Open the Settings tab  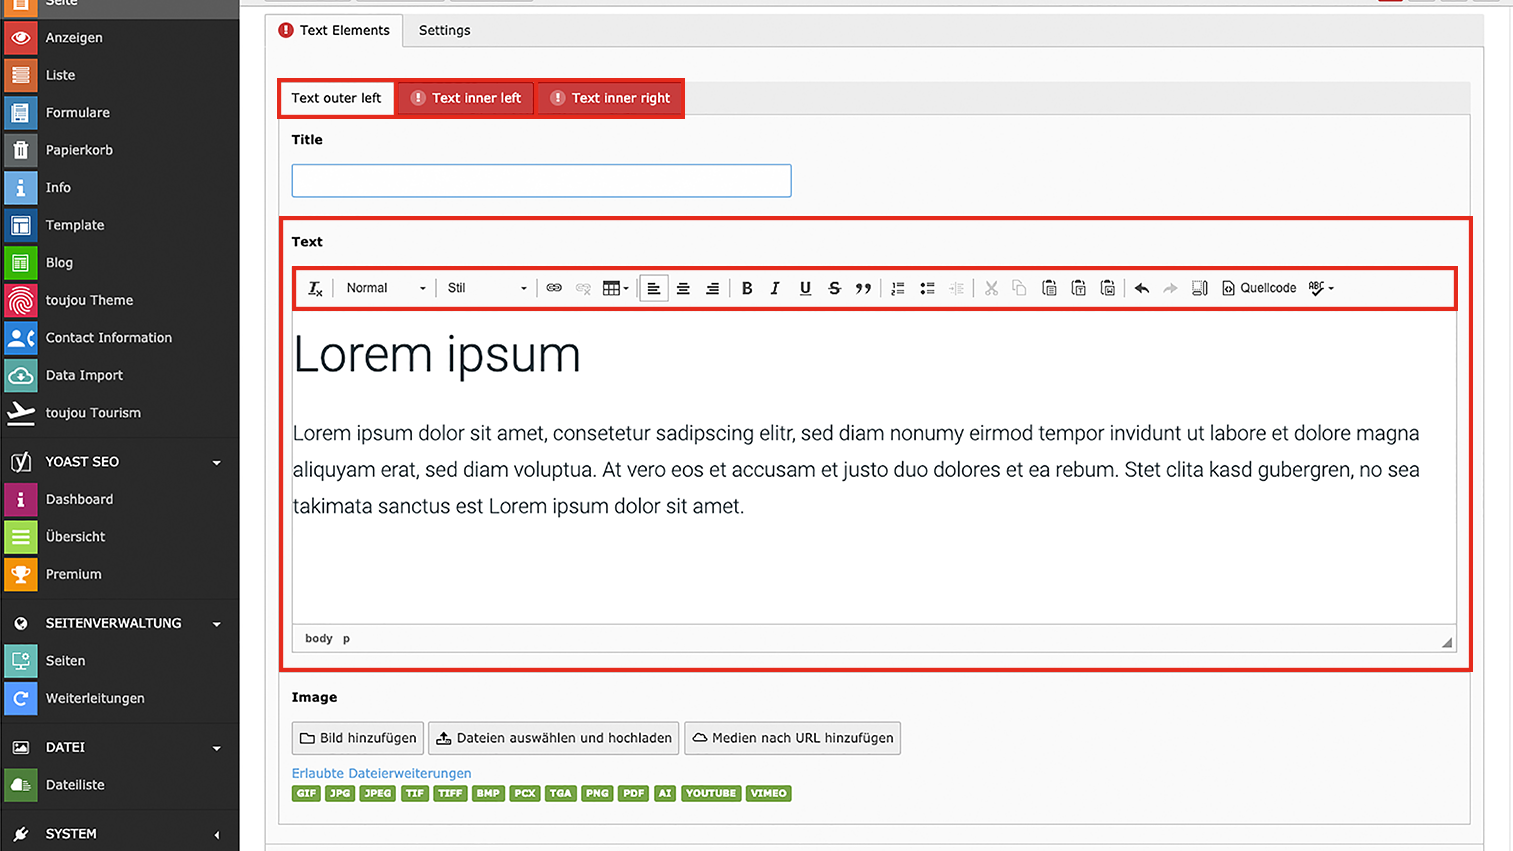coord(444,30)
